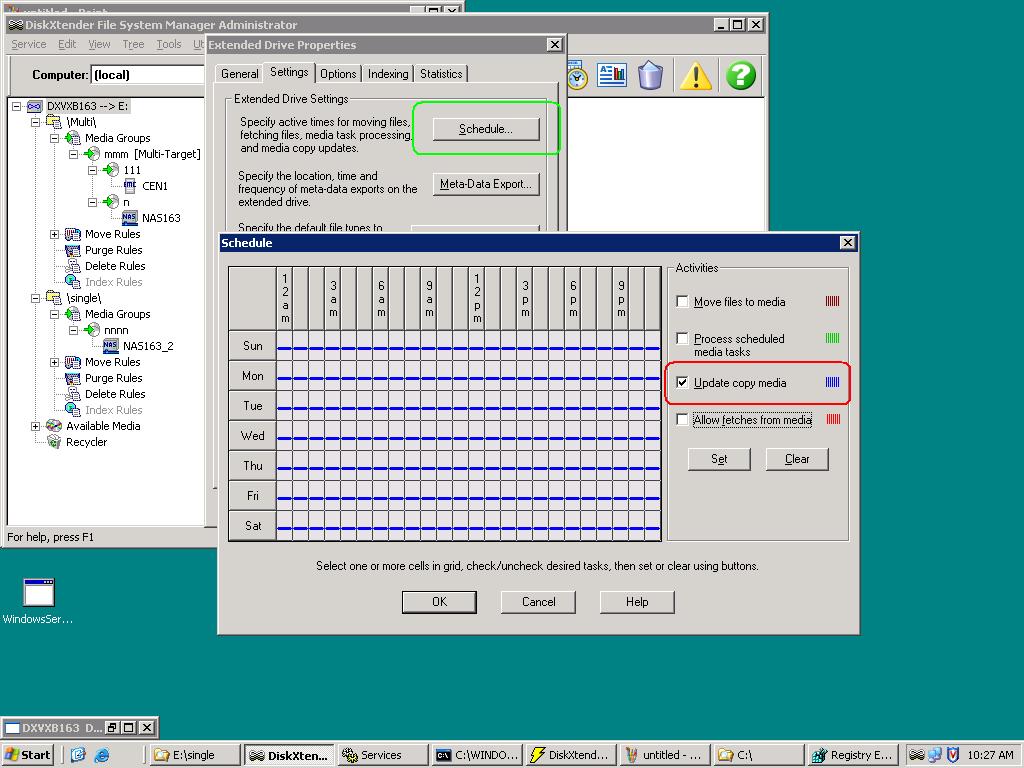Select Purge Rules icon under \single\

point(72,377)
